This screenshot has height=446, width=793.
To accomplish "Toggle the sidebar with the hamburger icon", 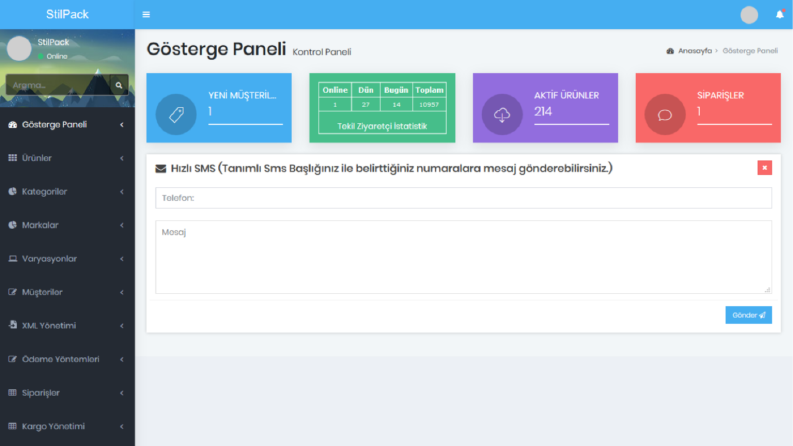I will point(146,15).
